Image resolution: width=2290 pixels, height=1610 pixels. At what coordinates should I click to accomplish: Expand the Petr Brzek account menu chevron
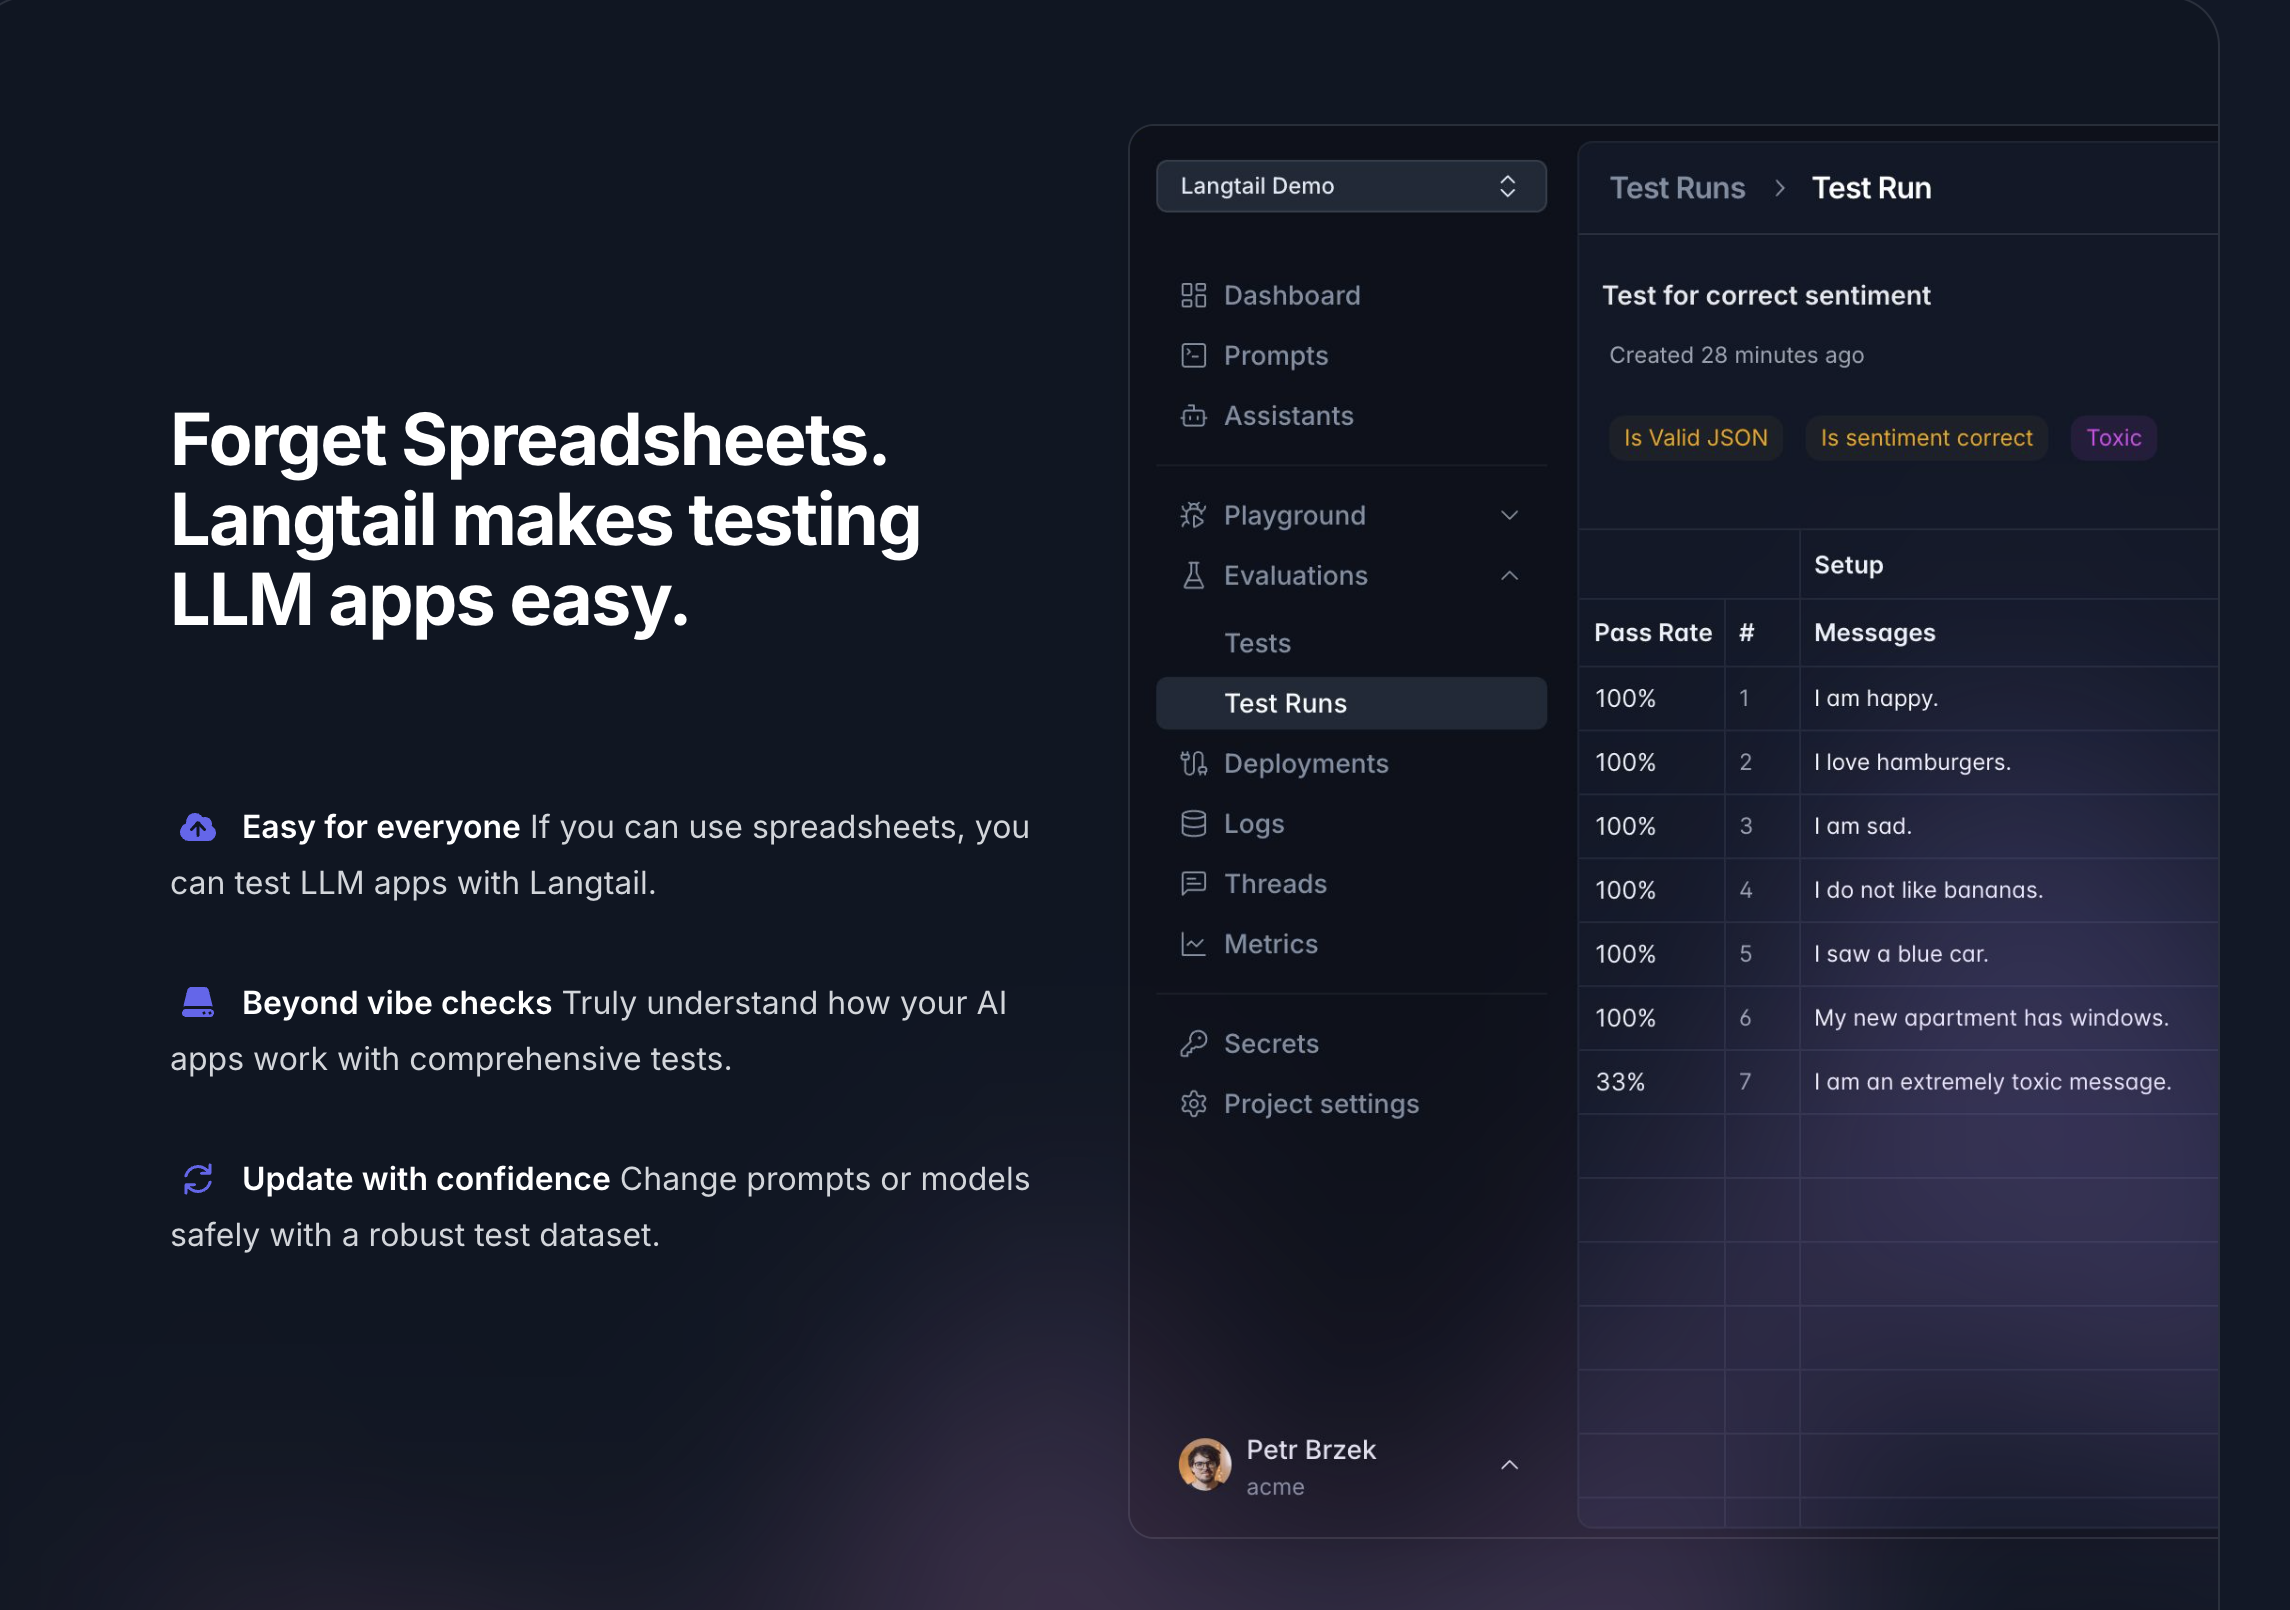pyautogui.click(x=1509, y=1465)
